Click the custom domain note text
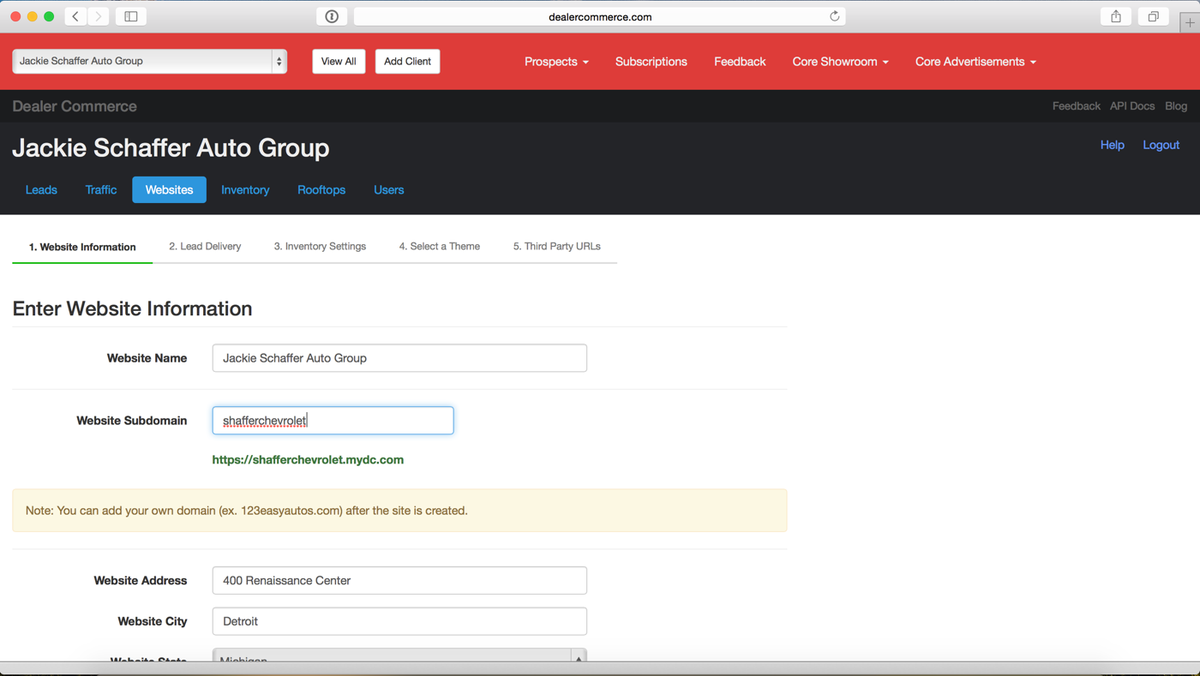 click(247, 510)
